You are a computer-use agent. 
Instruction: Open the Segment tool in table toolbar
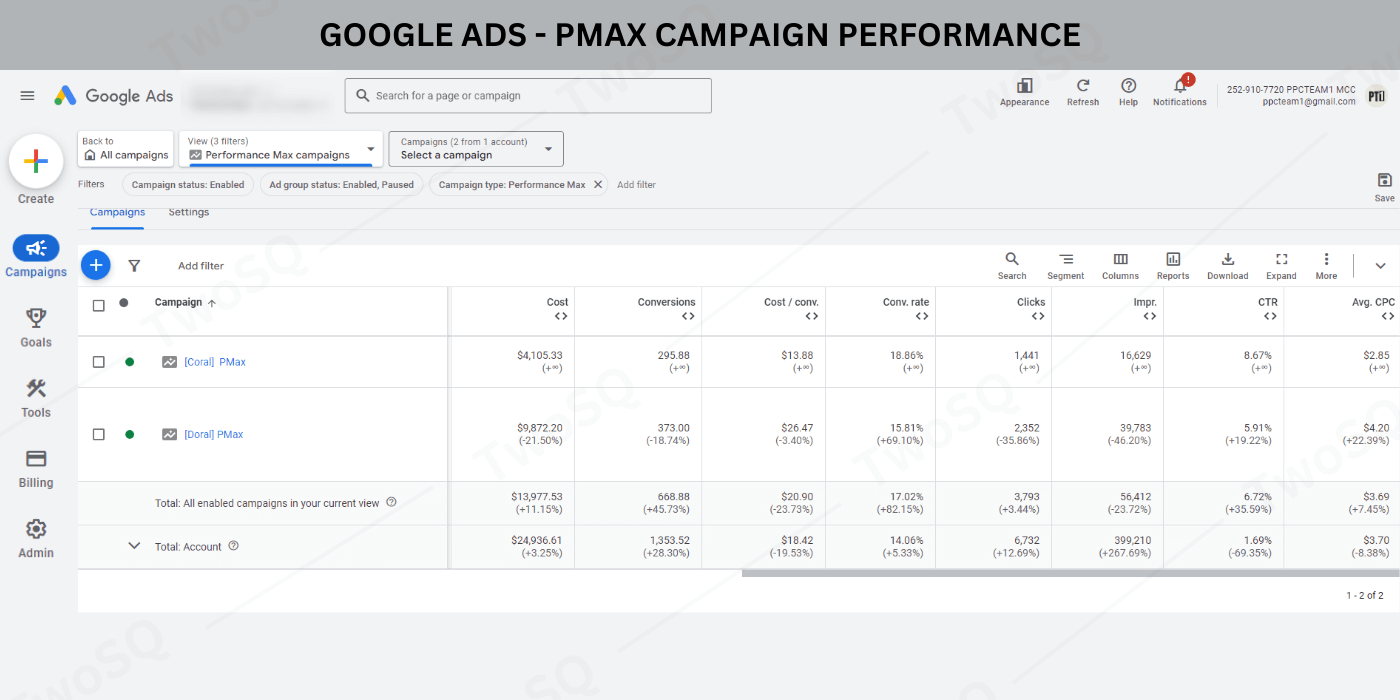pos(1065,265)
